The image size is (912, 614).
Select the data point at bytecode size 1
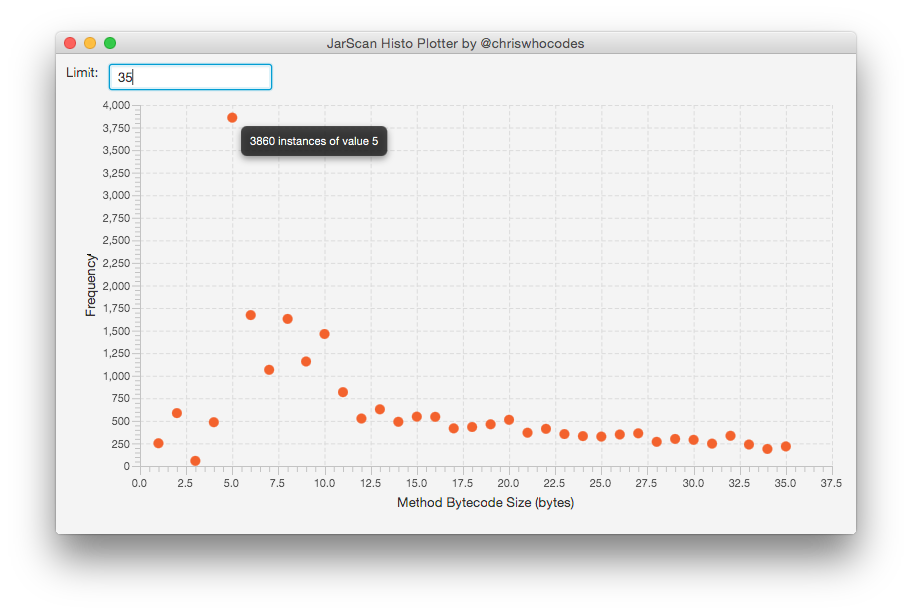click(158, 443)
